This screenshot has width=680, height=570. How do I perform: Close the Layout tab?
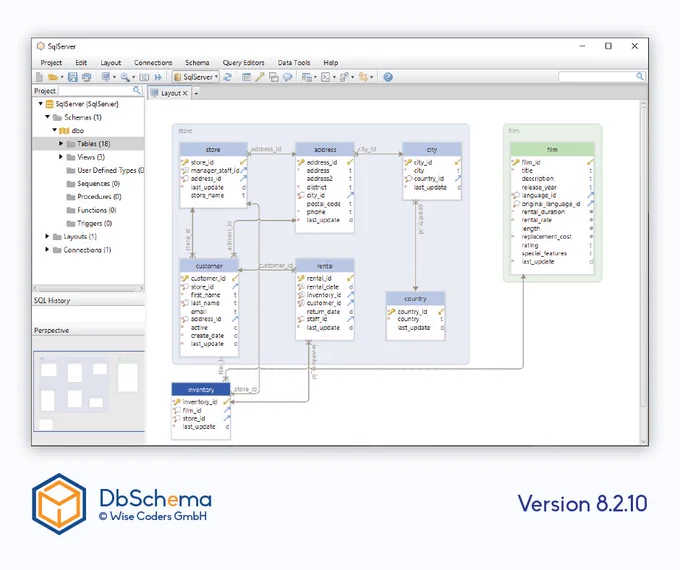(x=185, y=93)
